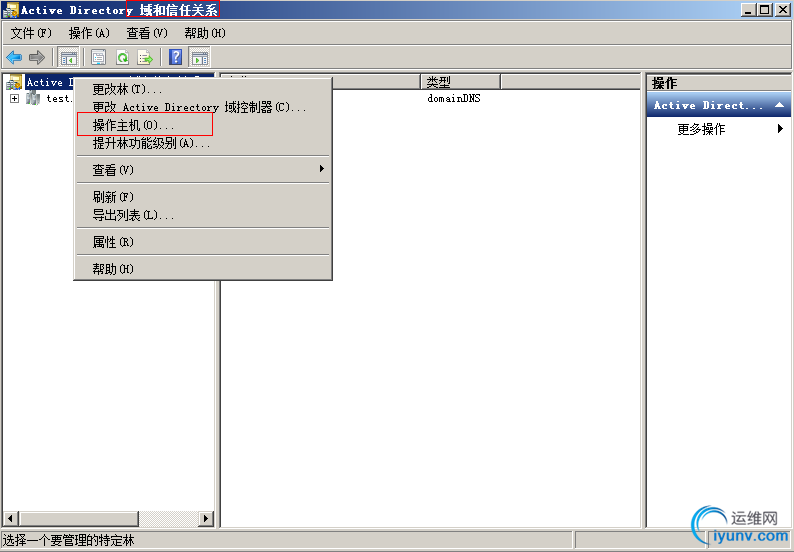The width and height of the screenshot is (794, 552).
Task: Choose 刷新(F) from context menu
Action: tap(203, 196)
